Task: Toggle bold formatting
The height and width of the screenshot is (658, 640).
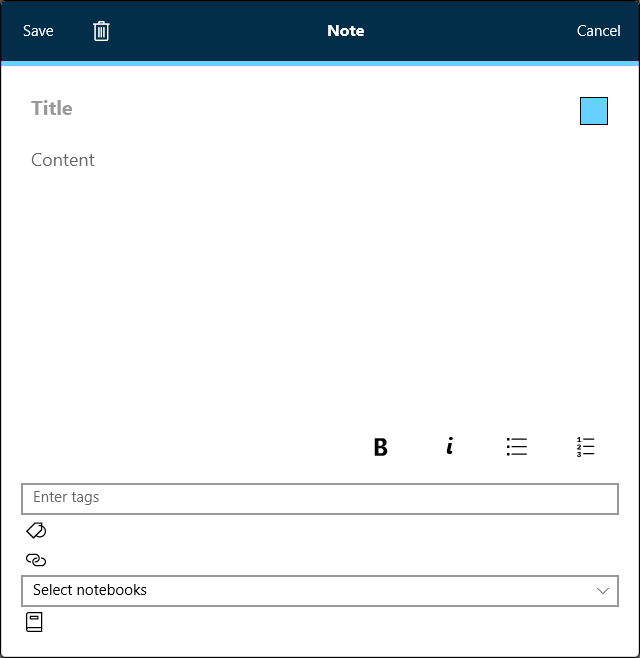Action: [380, 447]
